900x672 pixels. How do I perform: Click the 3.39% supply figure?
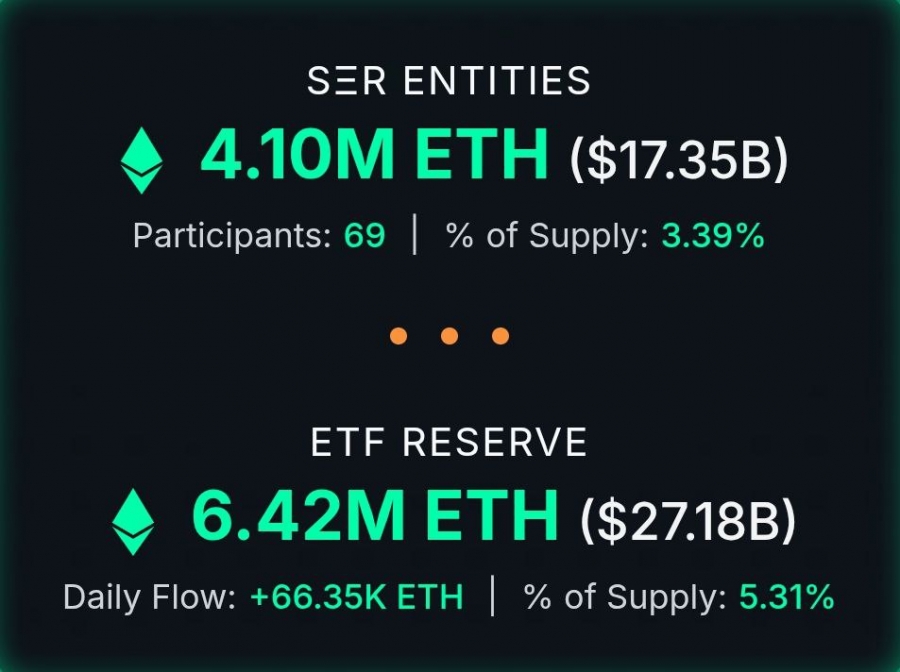pos(713,236)
